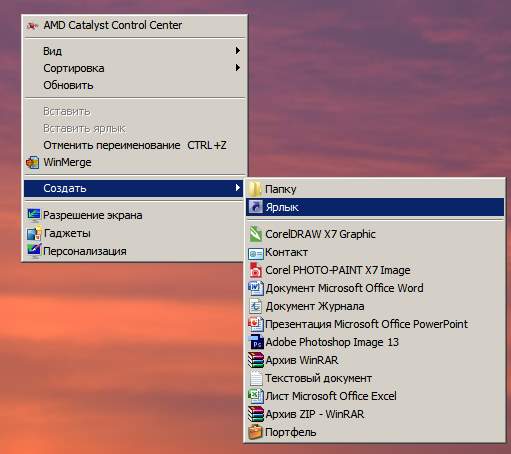Click the Создать submenu arrow

pos(238,188)
